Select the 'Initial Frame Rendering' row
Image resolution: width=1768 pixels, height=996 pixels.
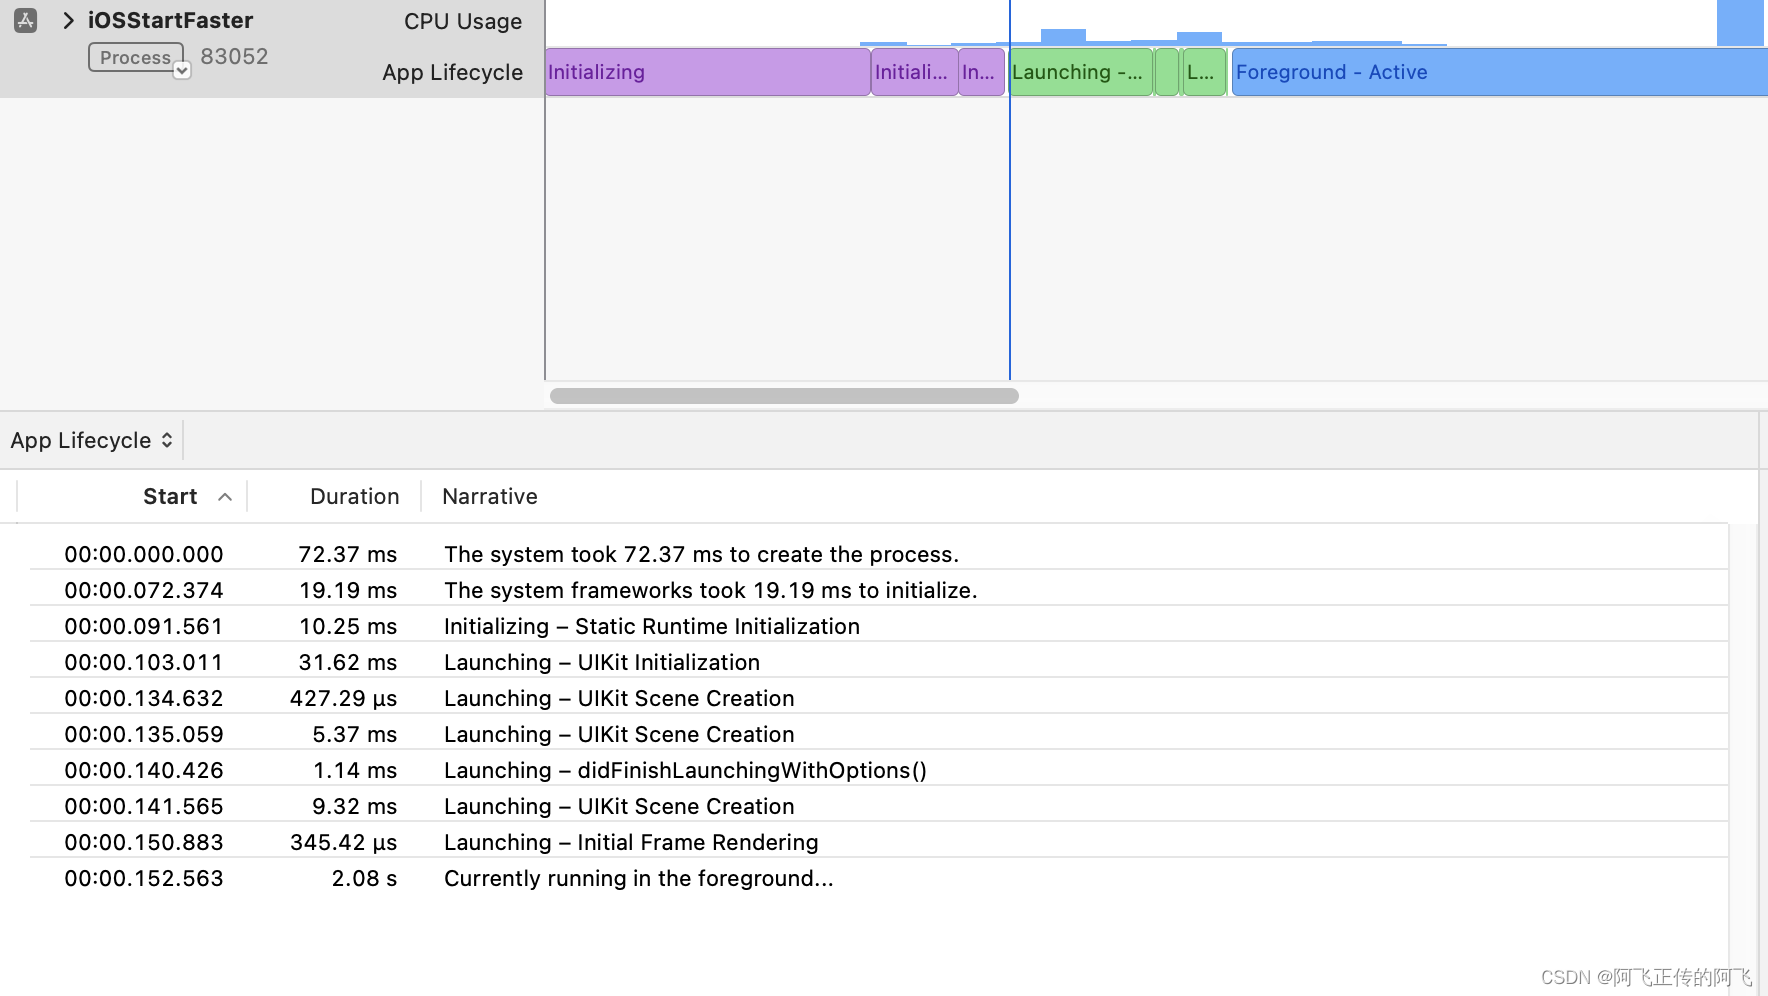tap(879, 842)
